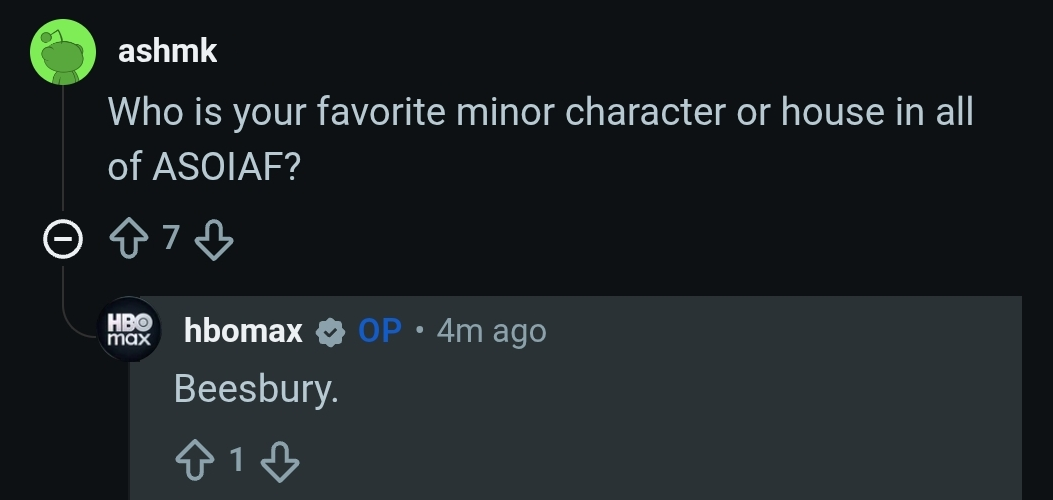Downvote the Beesbury reply
Viewport: 1053px width, 500px height.
(x=280, y=460)
